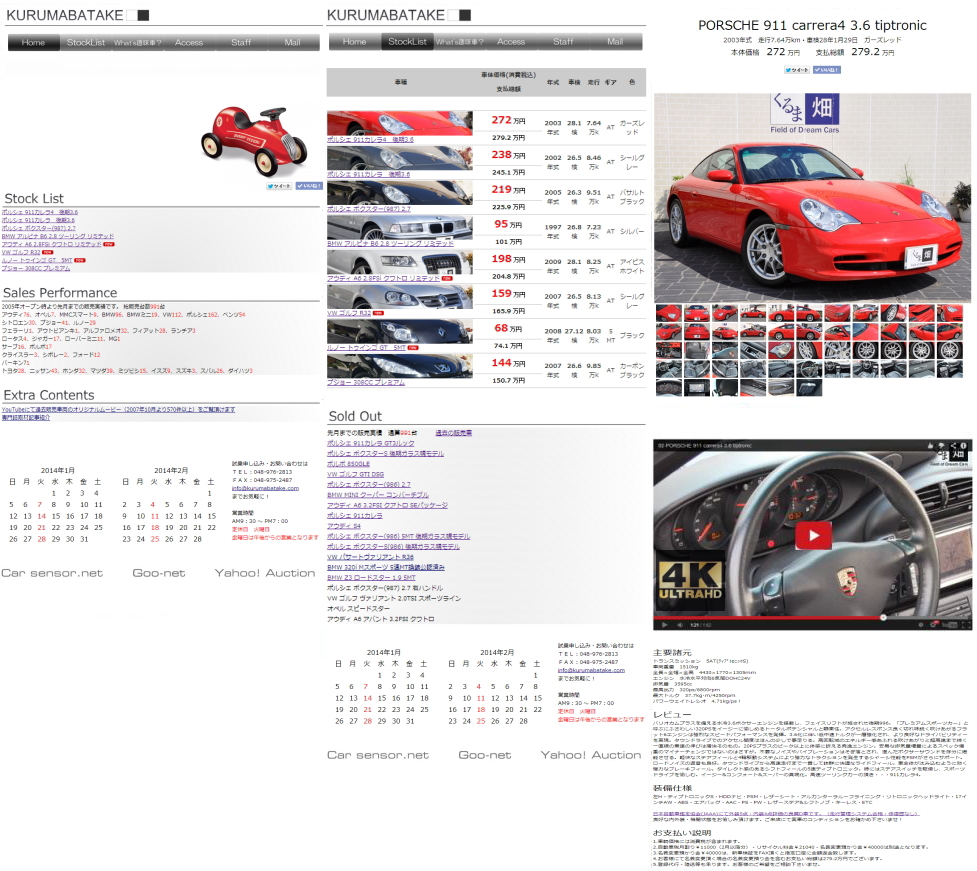Viewport: 977px width, 871px height.
Task: Click the info icon in the video title bar
Action: [963, 445]
